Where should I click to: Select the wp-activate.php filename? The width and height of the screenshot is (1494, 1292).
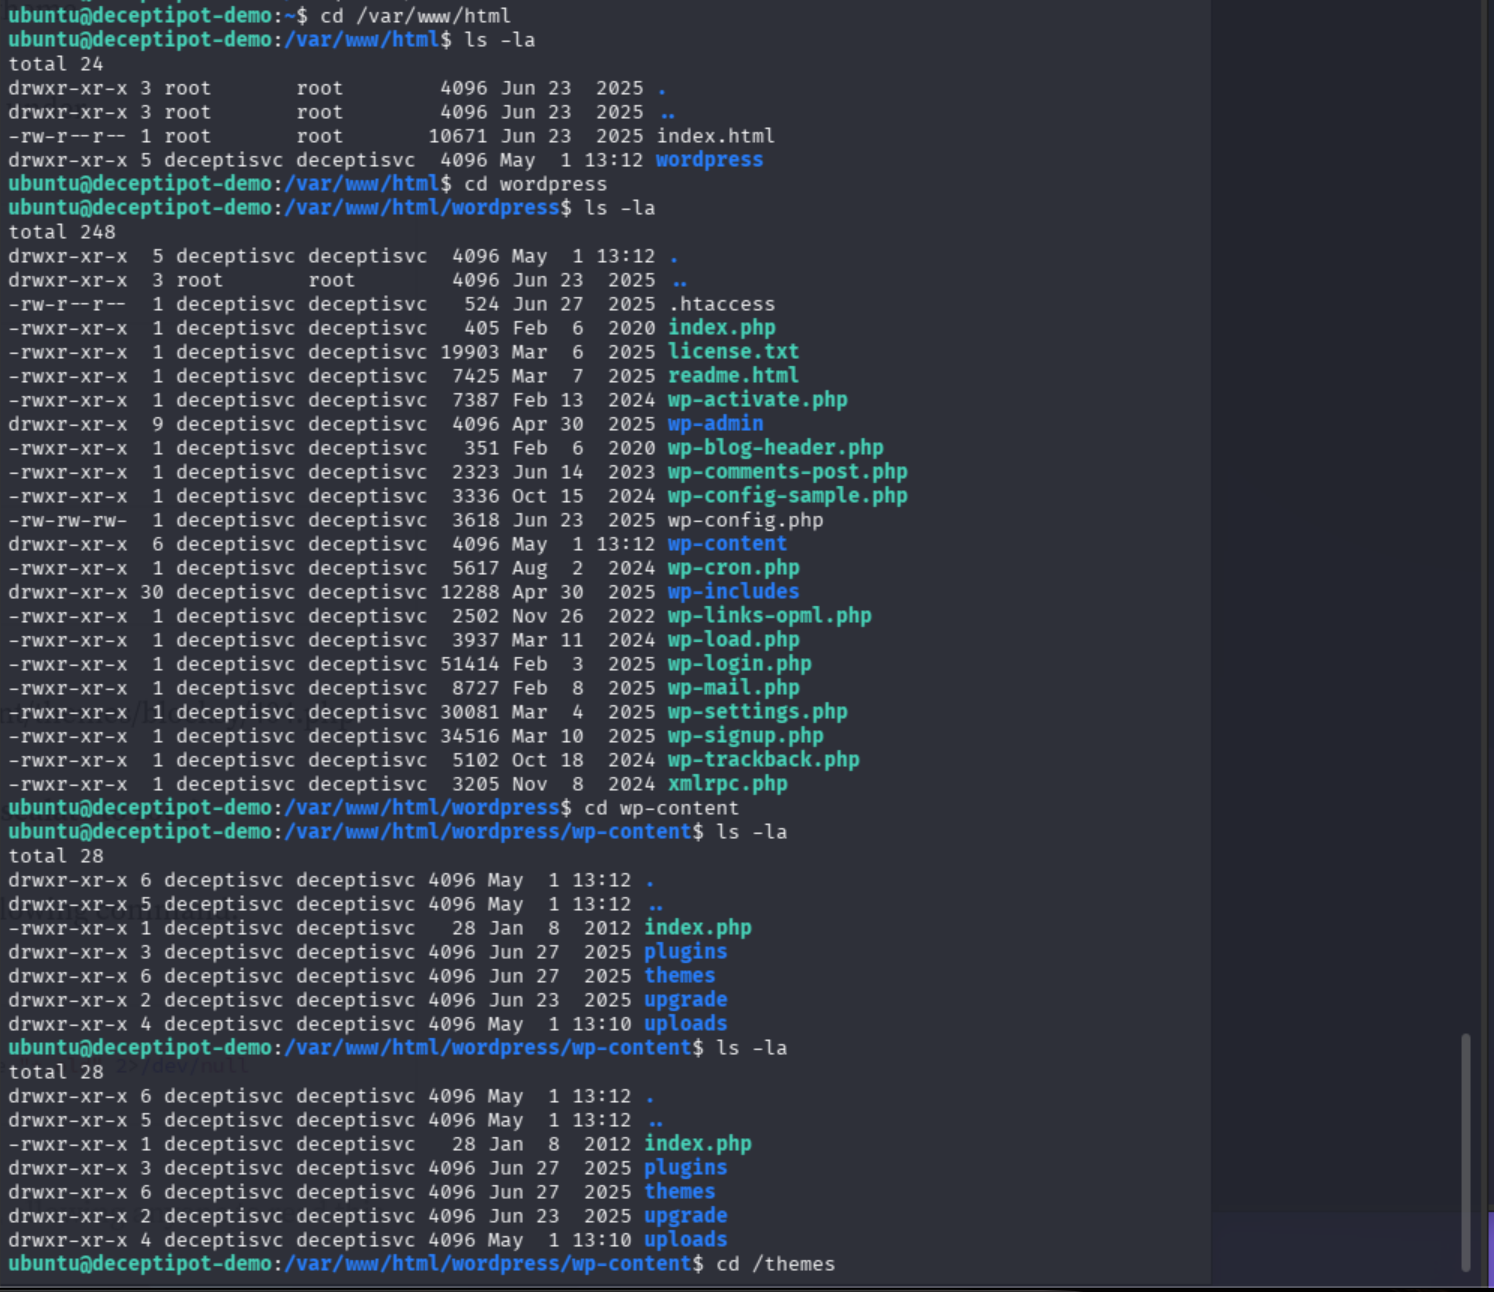[x=757, y=400]
